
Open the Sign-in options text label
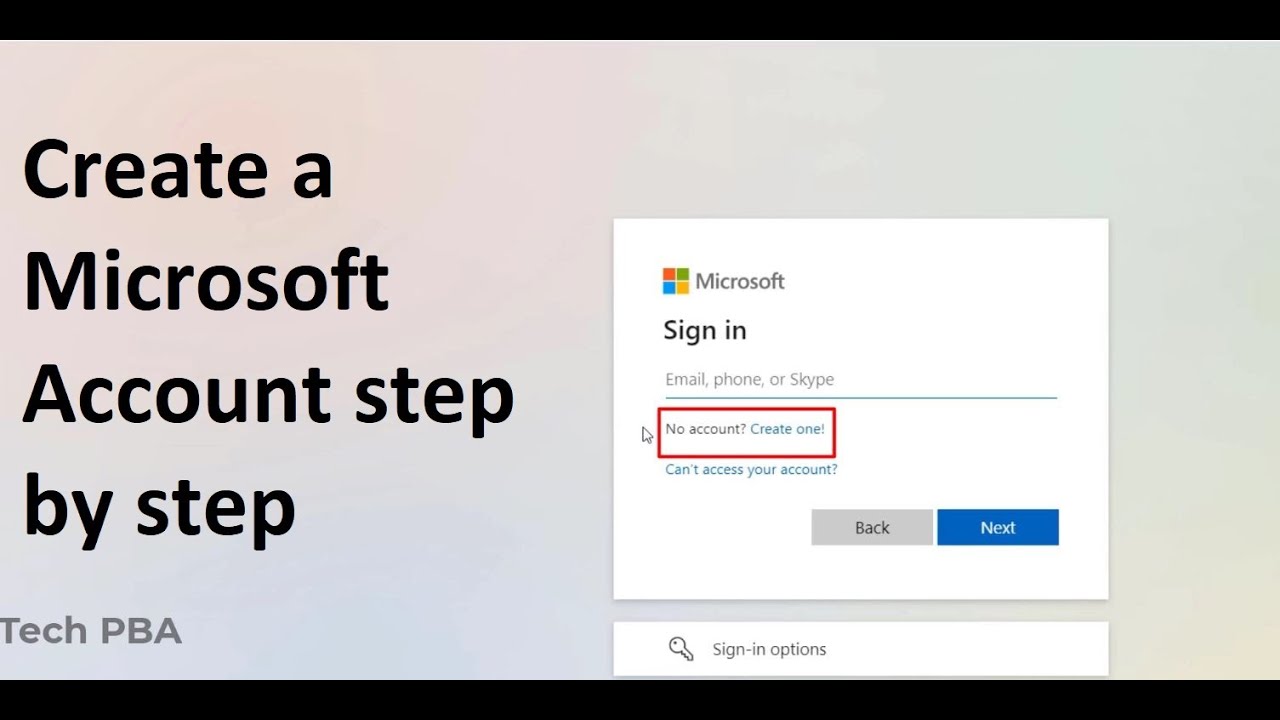(769, 649)
